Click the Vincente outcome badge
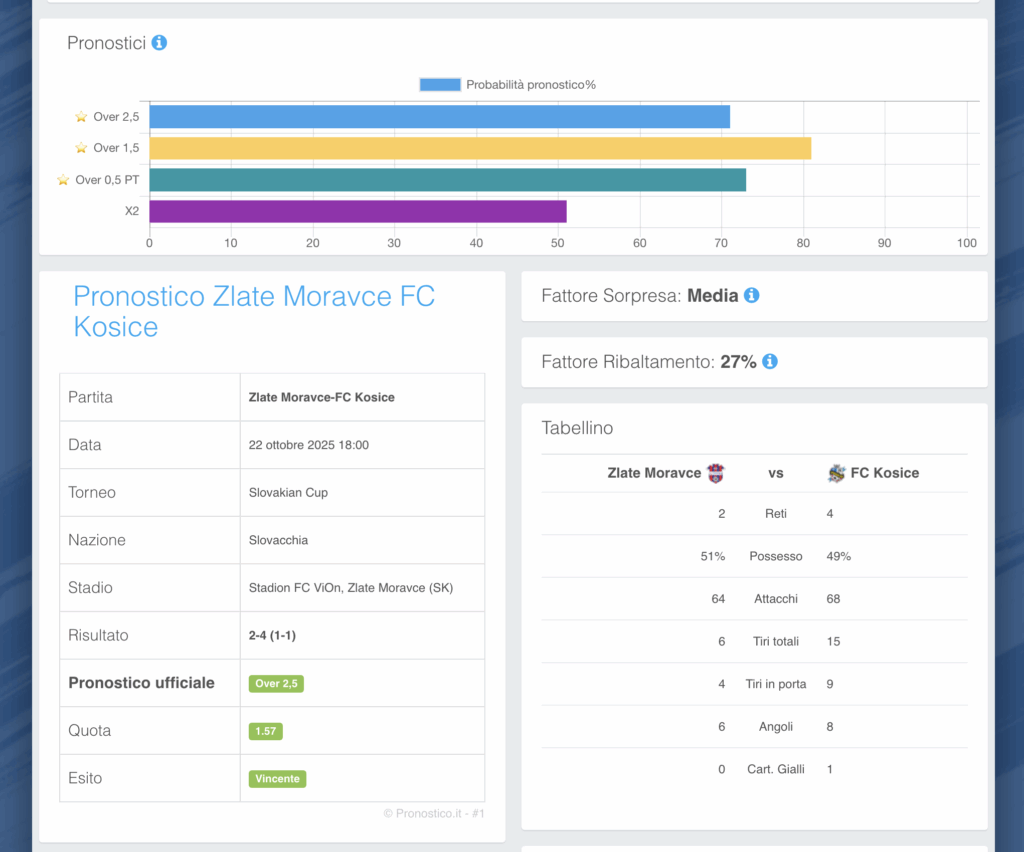 277,779
